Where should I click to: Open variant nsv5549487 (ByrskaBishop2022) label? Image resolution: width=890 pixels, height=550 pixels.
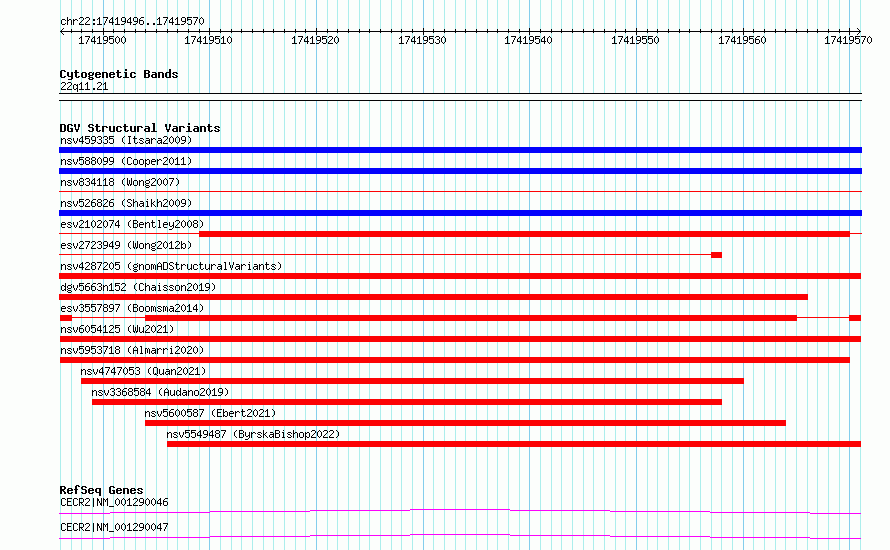pyautogui.click(x=253, y=434)
